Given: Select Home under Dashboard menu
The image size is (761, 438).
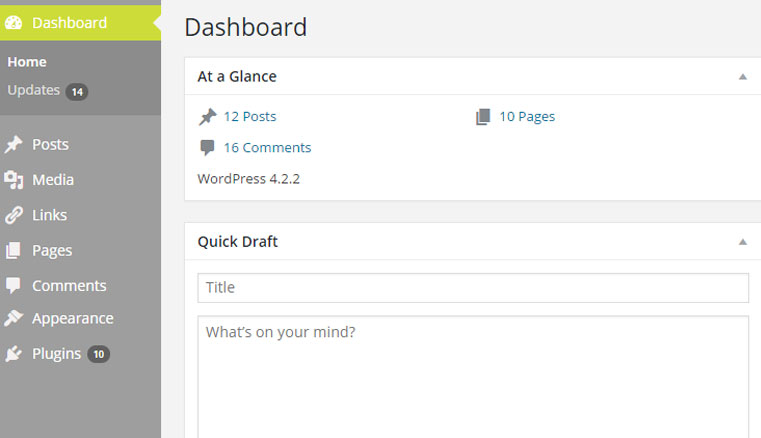Looking at the screenshot, I should pyautogui.click(x=27, y=62).
